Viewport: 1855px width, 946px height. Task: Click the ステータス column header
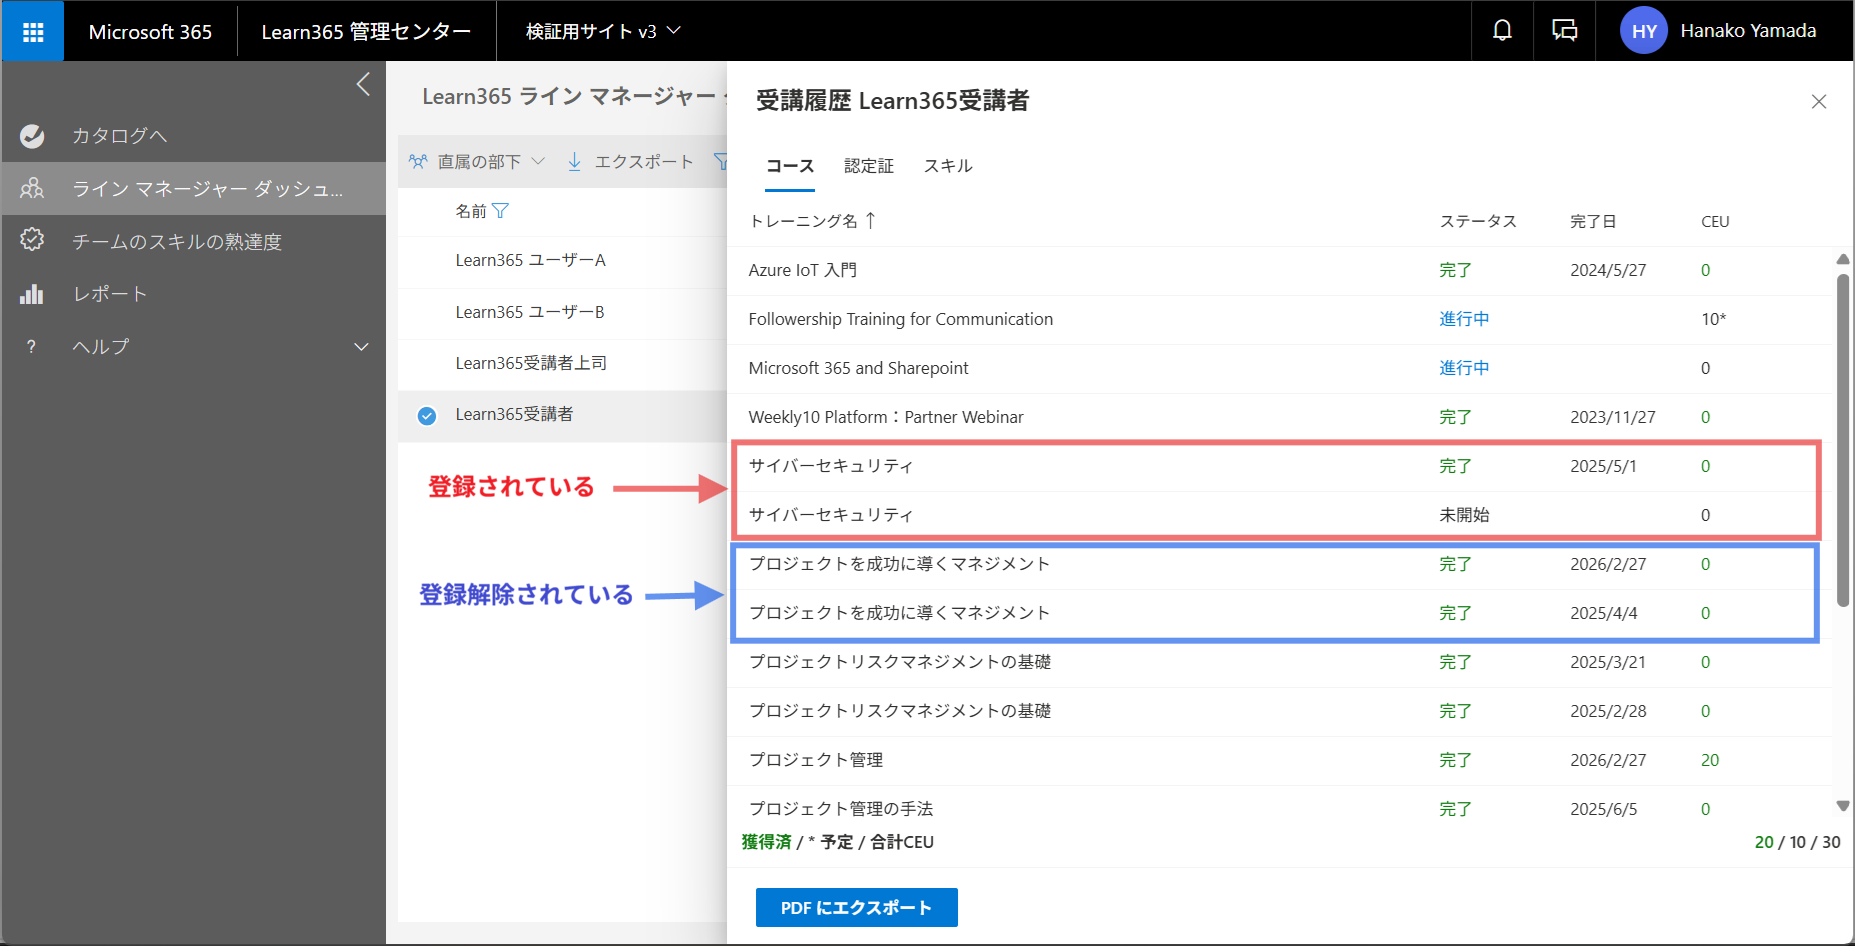[1477, 222]
